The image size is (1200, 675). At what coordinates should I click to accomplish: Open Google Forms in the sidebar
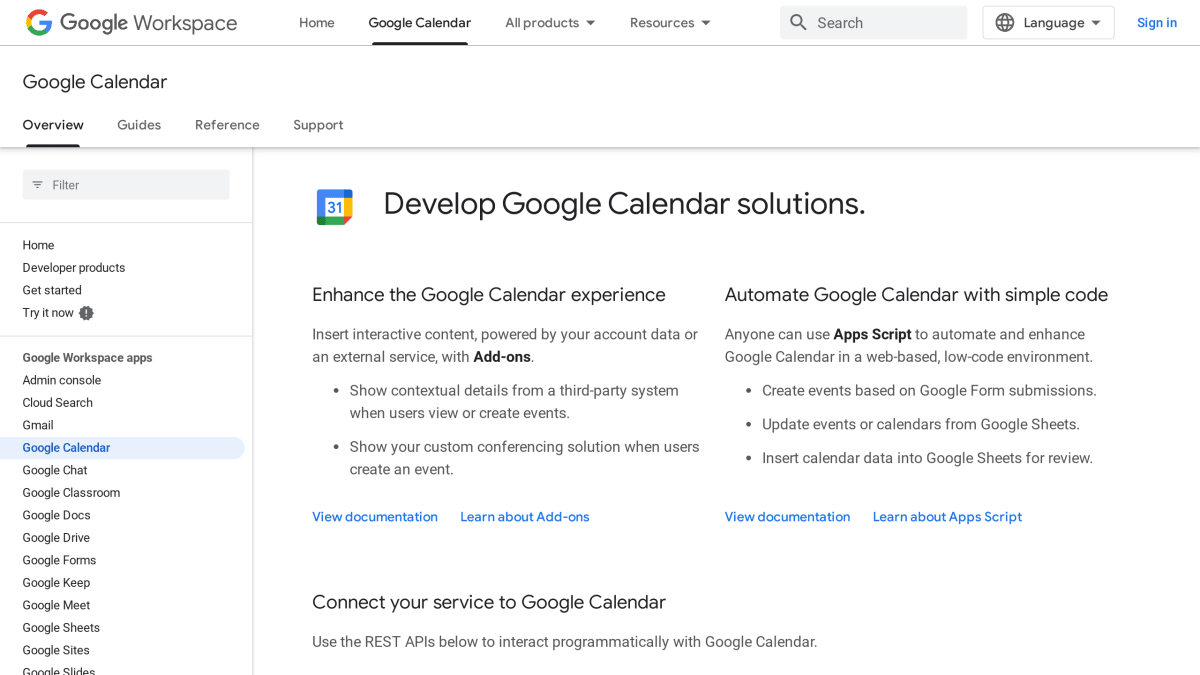(x=60, y=560)
